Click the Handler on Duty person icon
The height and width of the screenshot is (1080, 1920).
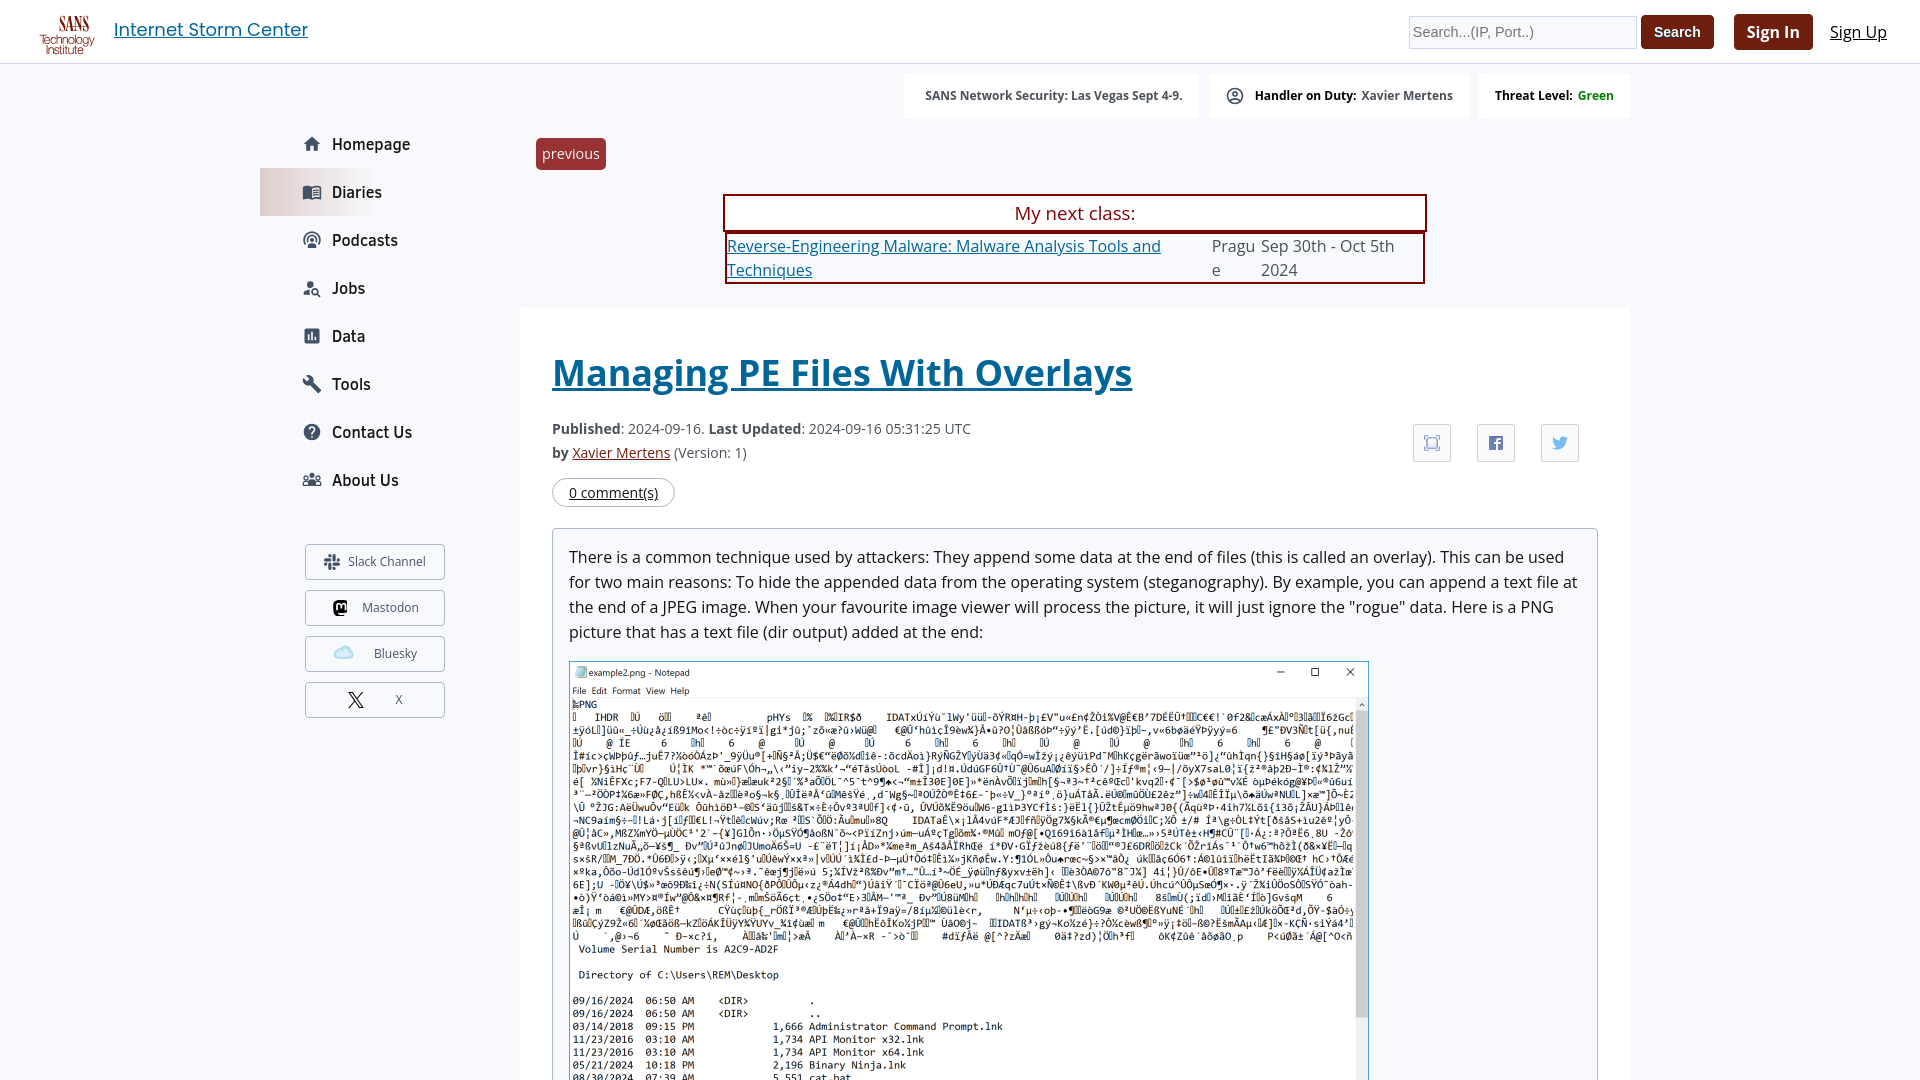[x=1235, y=96]
